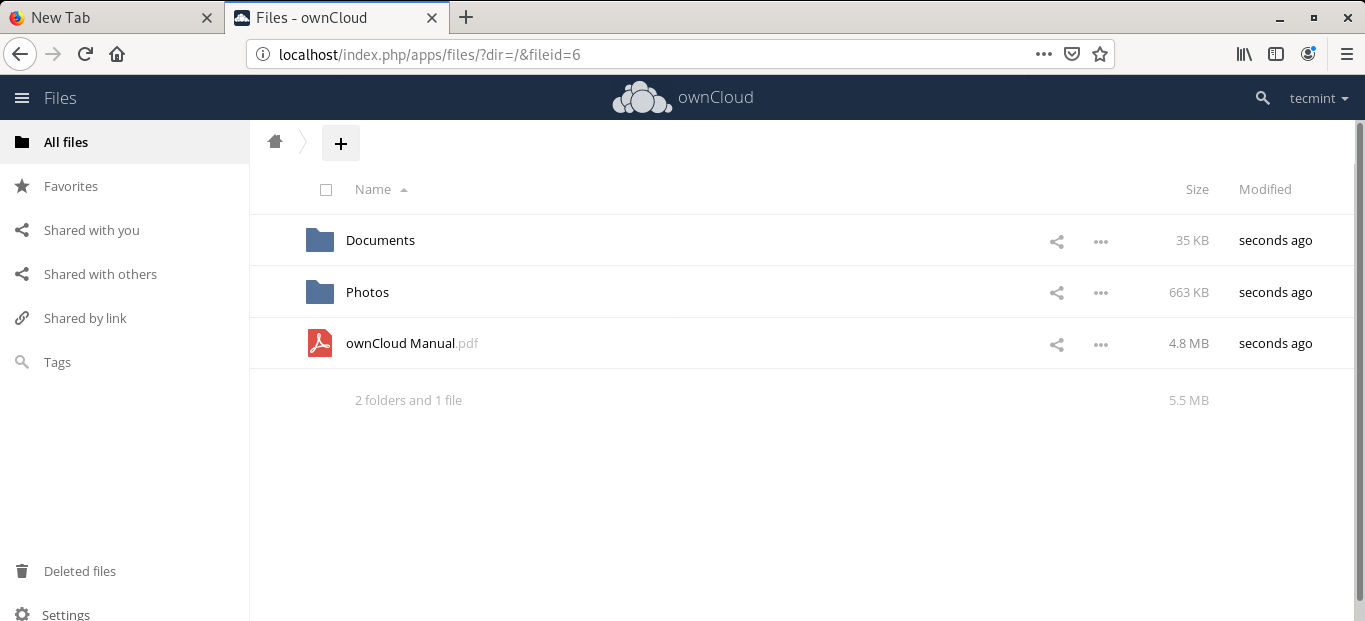Image resolution: width=1365 pixels, height=621 pixels.
Task: Open ownCloud Manual.pdf file link
Action: [412, 343]
